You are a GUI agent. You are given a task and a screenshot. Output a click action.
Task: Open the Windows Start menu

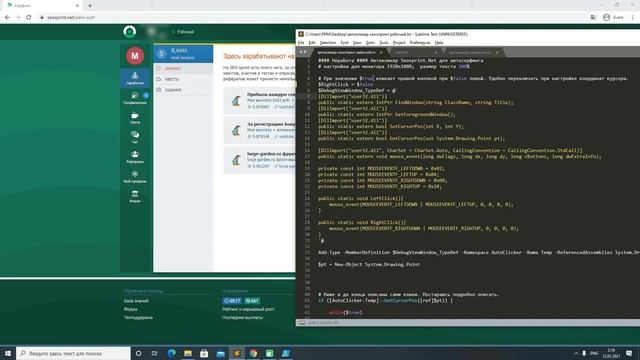click(x=8, y=353)
